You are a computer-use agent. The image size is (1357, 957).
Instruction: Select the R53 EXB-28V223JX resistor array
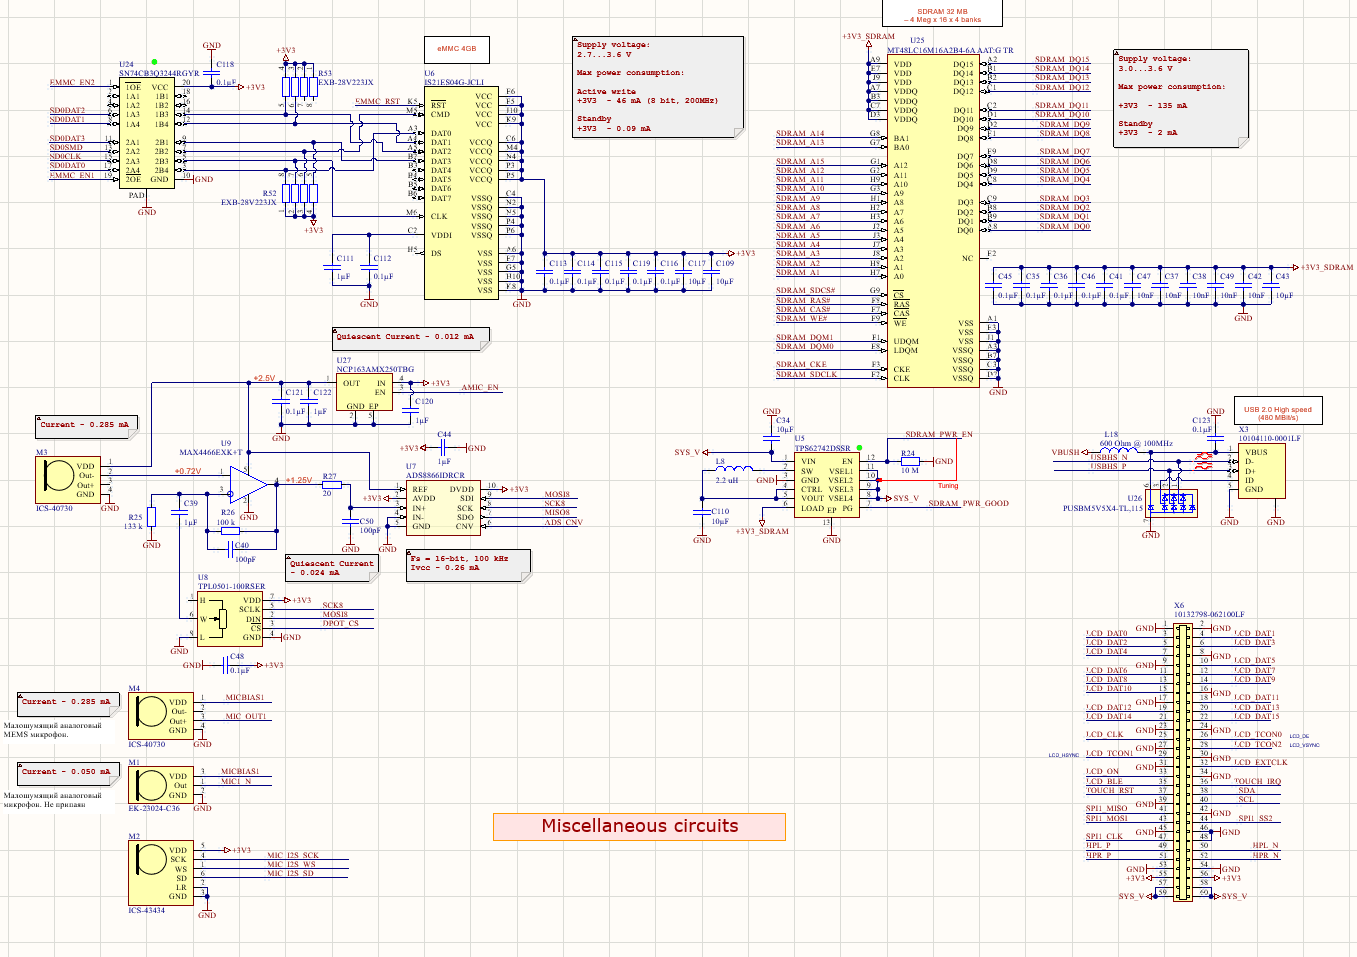300,85
